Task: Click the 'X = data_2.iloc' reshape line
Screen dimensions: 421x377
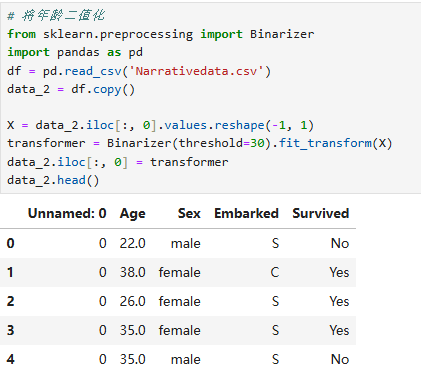Action: (161, 125)
